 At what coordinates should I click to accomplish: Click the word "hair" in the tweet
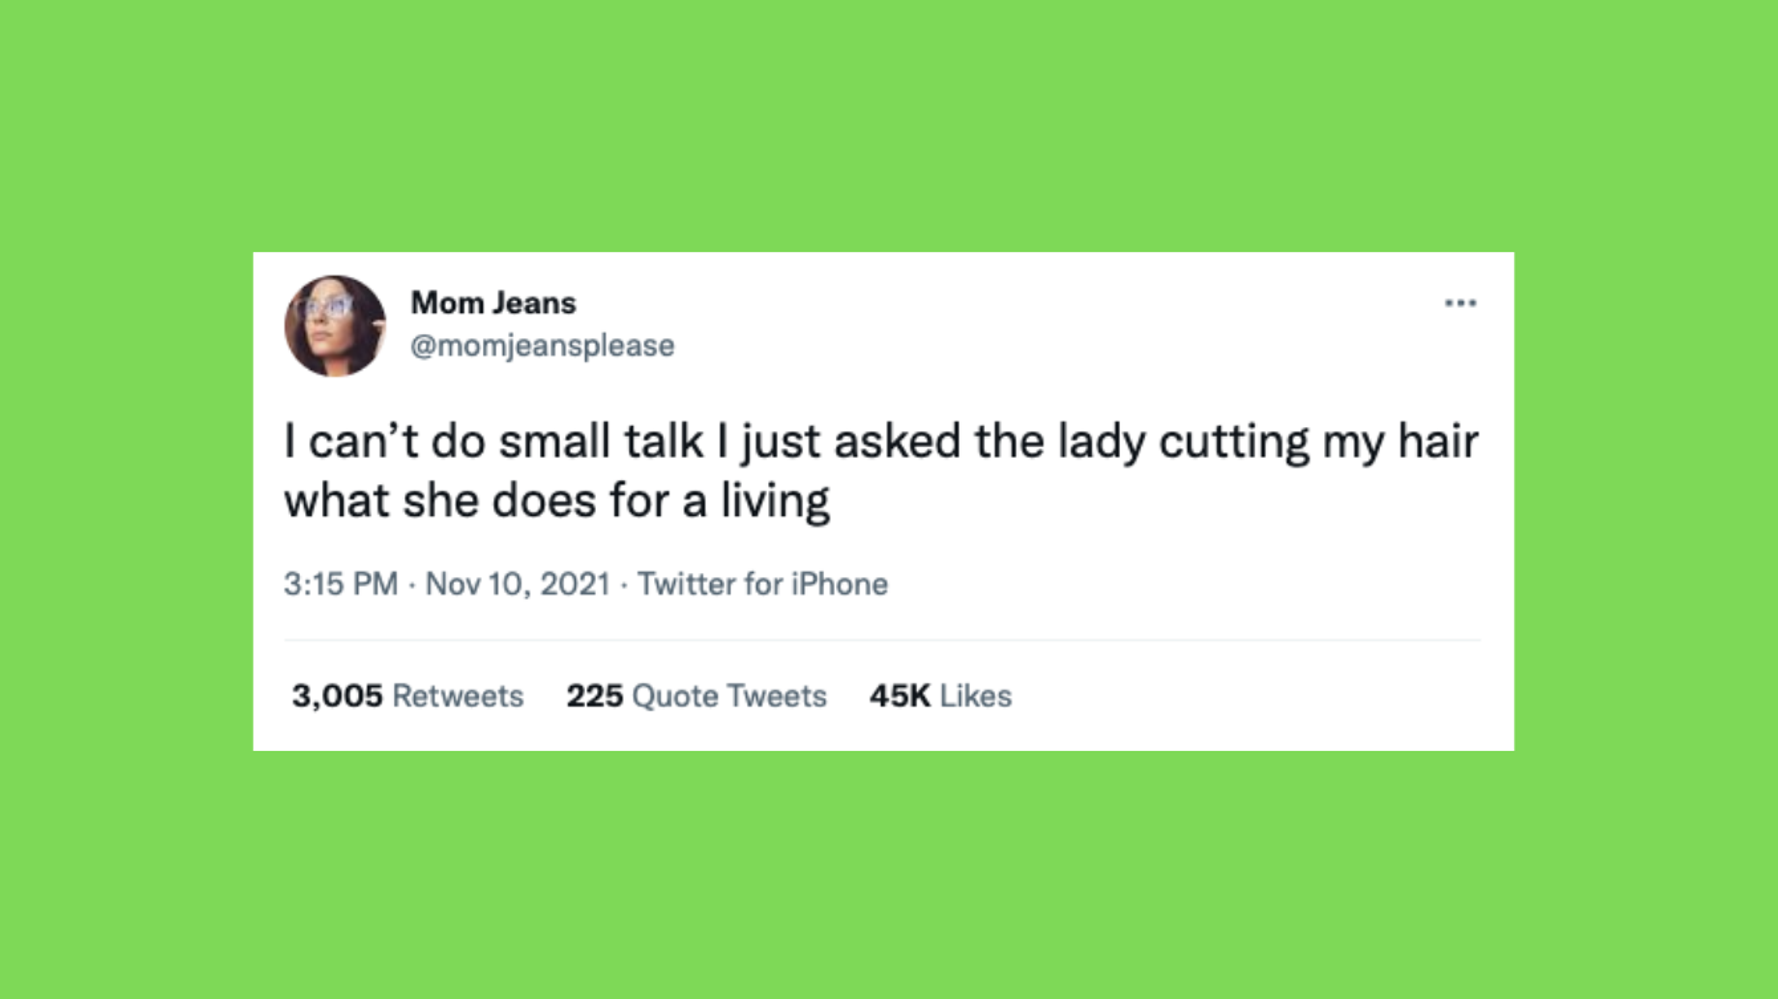pyautogui.click(x=1438, y=441)
